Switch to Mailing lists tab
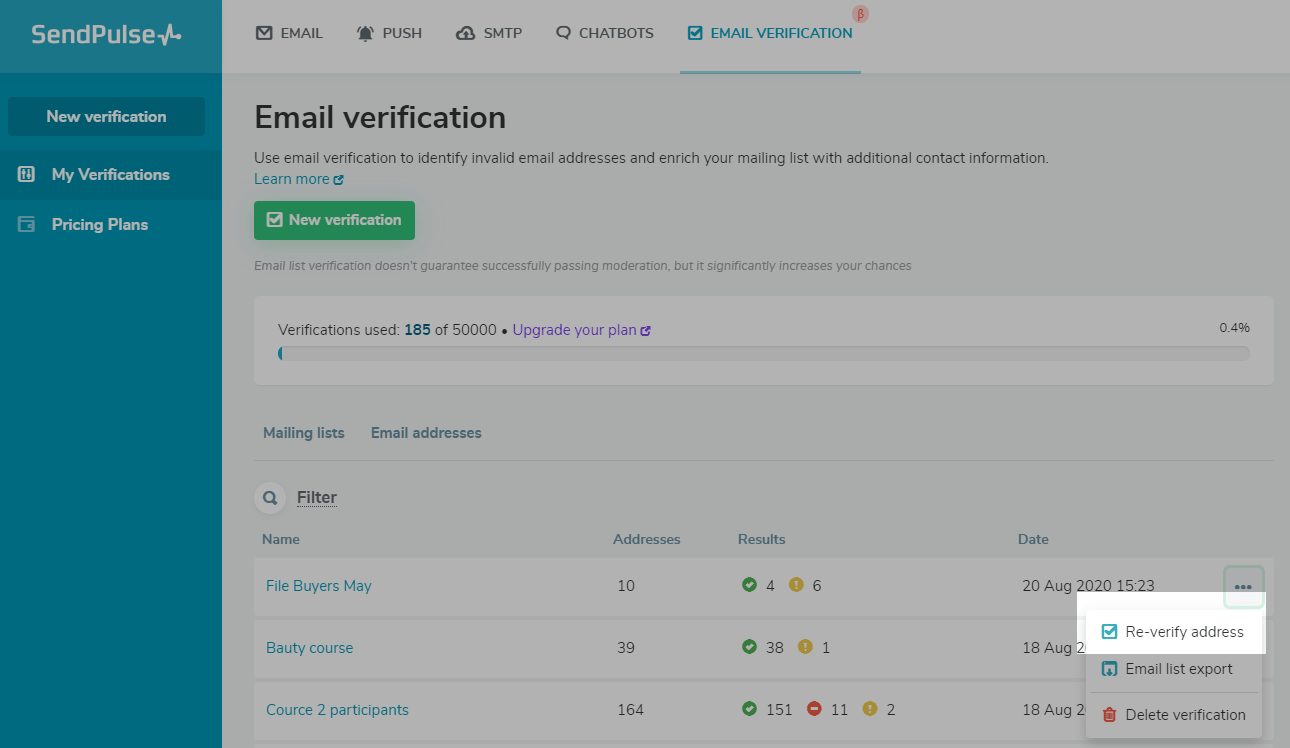 [304, 433]
